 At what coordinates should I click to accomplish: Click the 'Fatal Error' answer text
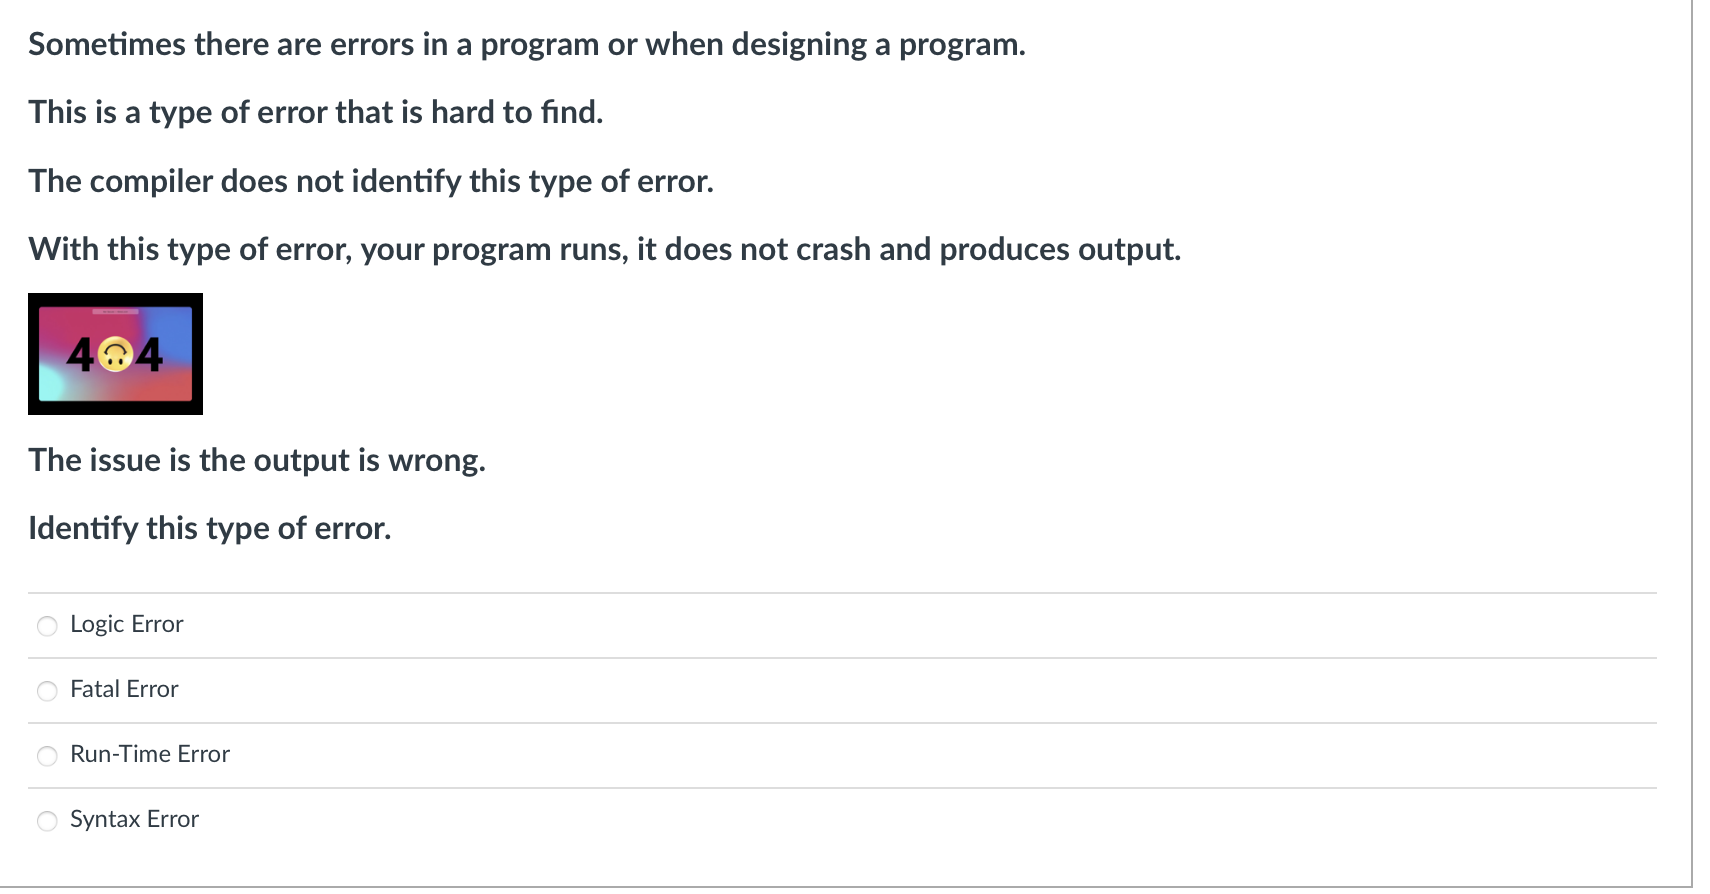(x=124, y=689)
